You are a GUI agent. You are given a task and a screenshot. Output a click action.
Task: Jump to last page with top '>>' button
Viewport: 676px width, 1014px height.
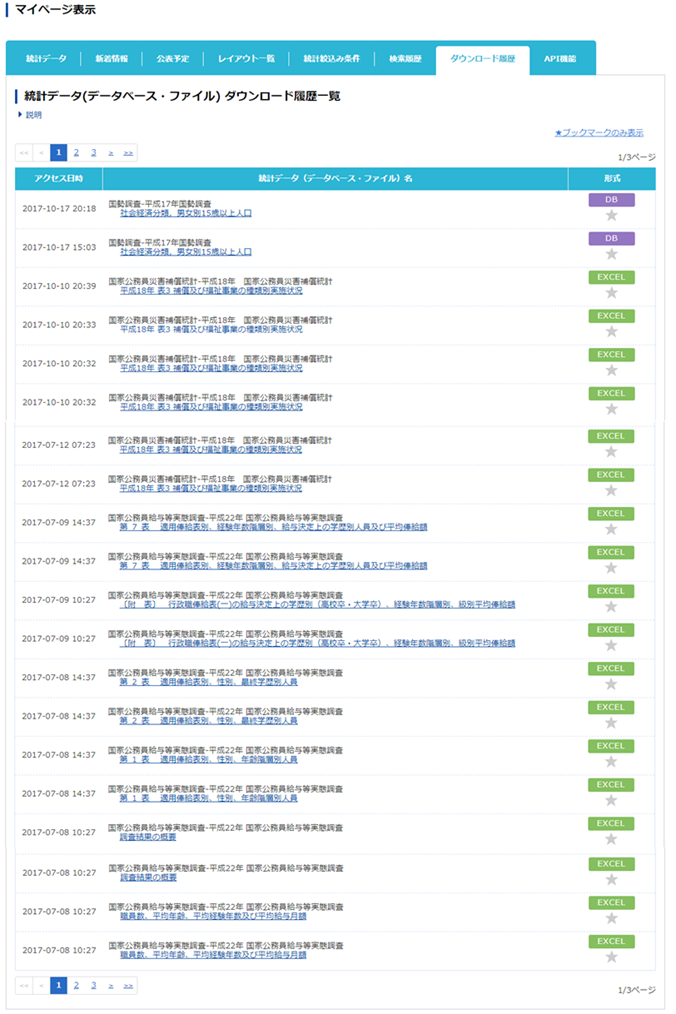click(128, 153)
